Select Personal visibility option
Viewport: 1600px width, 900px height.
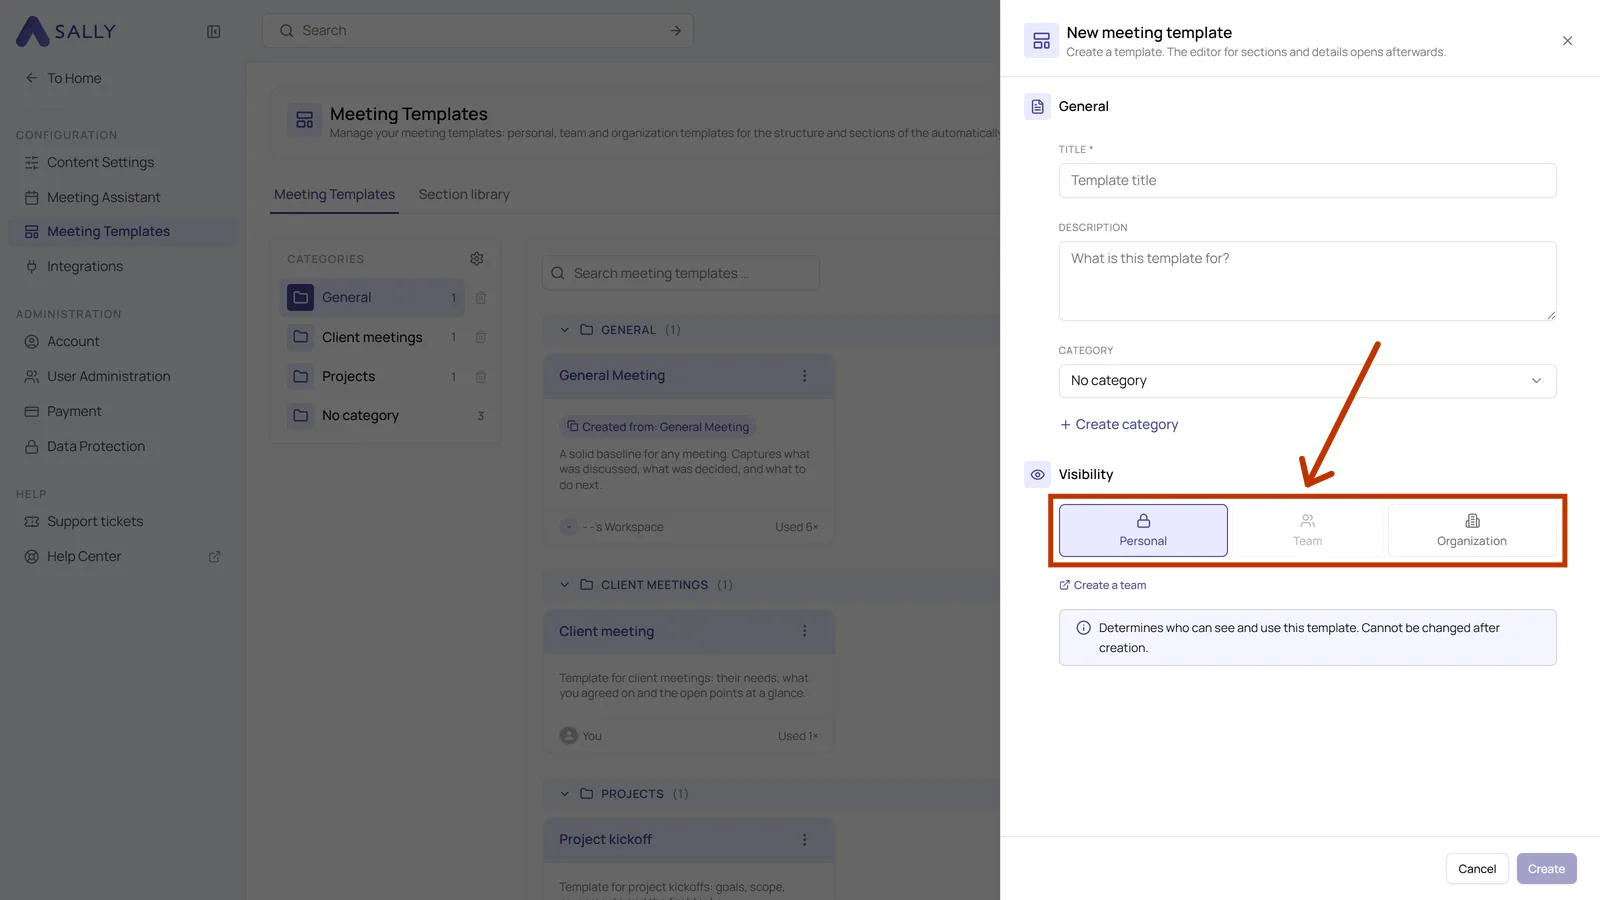(x=1143, y=530)
